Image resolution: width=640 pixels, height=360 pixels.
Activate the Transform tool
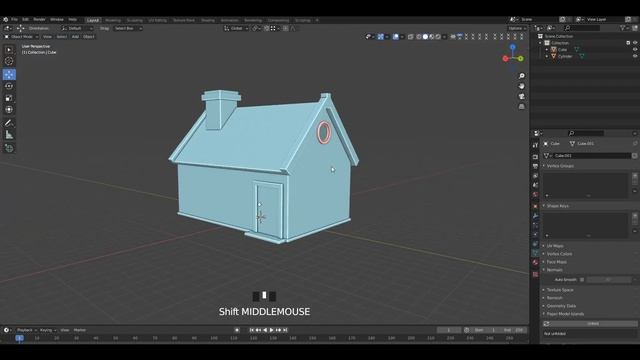pyautogui.click(x=9, y=109)
